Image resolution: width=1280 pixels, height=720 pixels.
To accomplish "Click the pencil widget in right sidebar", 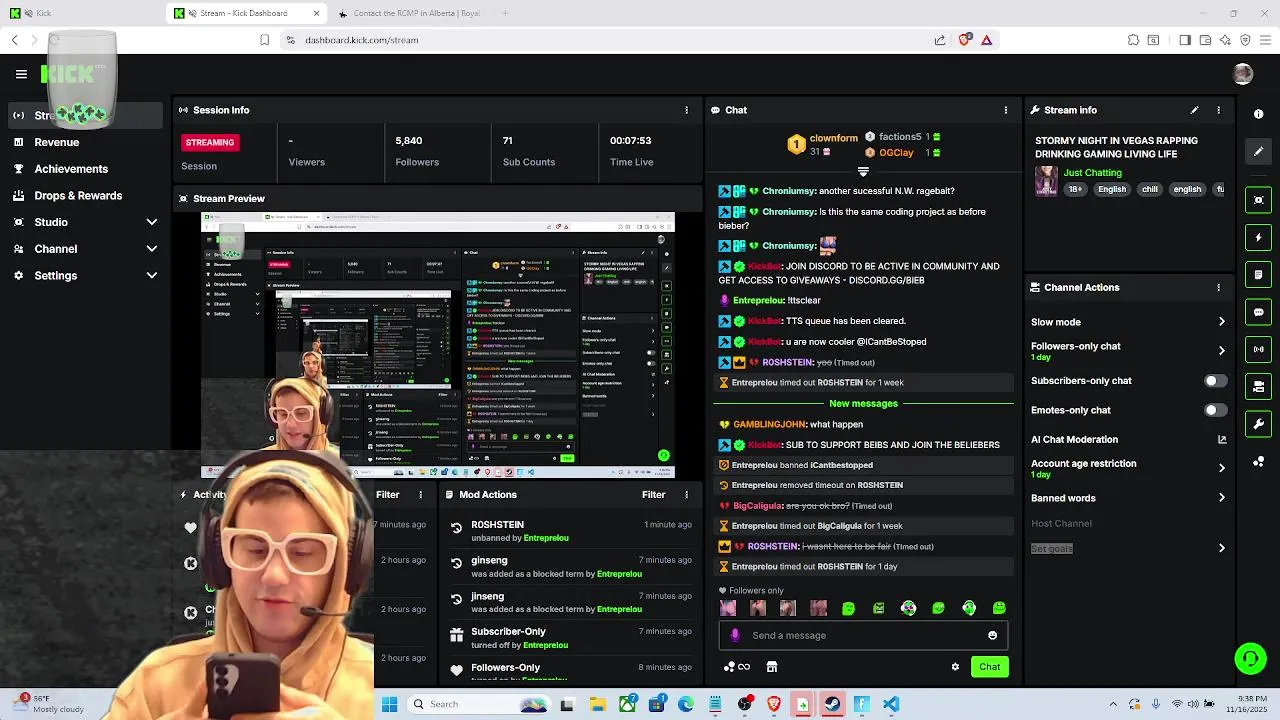I will tap(1259, 151).
